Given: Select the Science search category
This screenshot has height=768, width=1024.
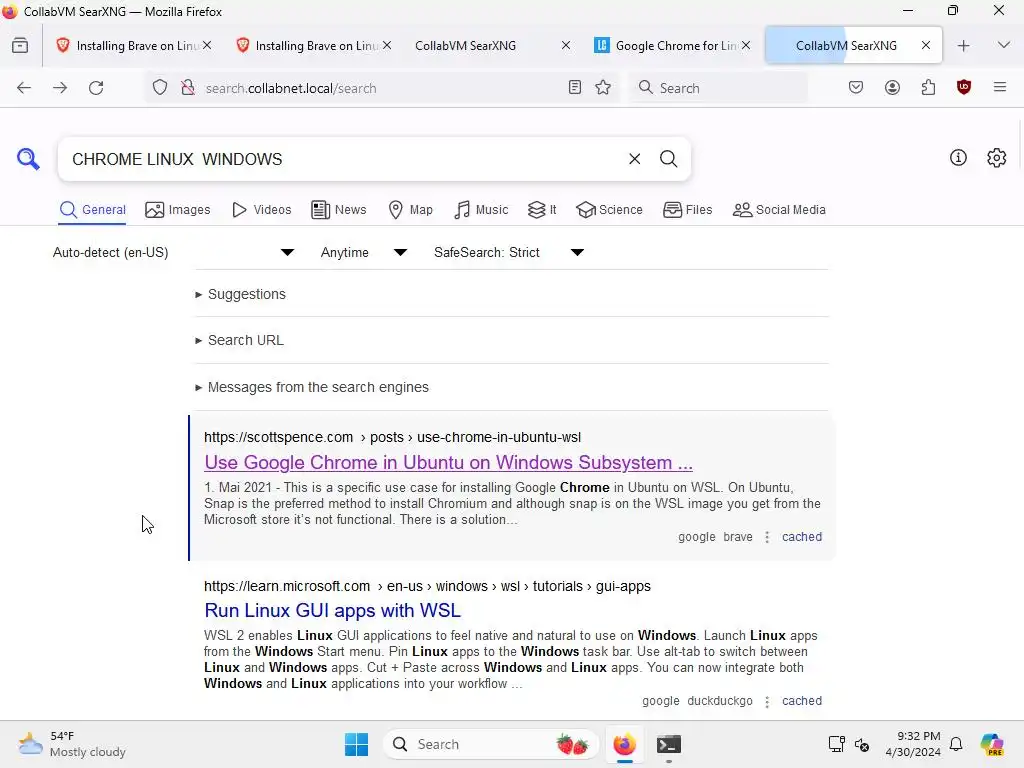Looking at the screenshot, I should (609, 210).
